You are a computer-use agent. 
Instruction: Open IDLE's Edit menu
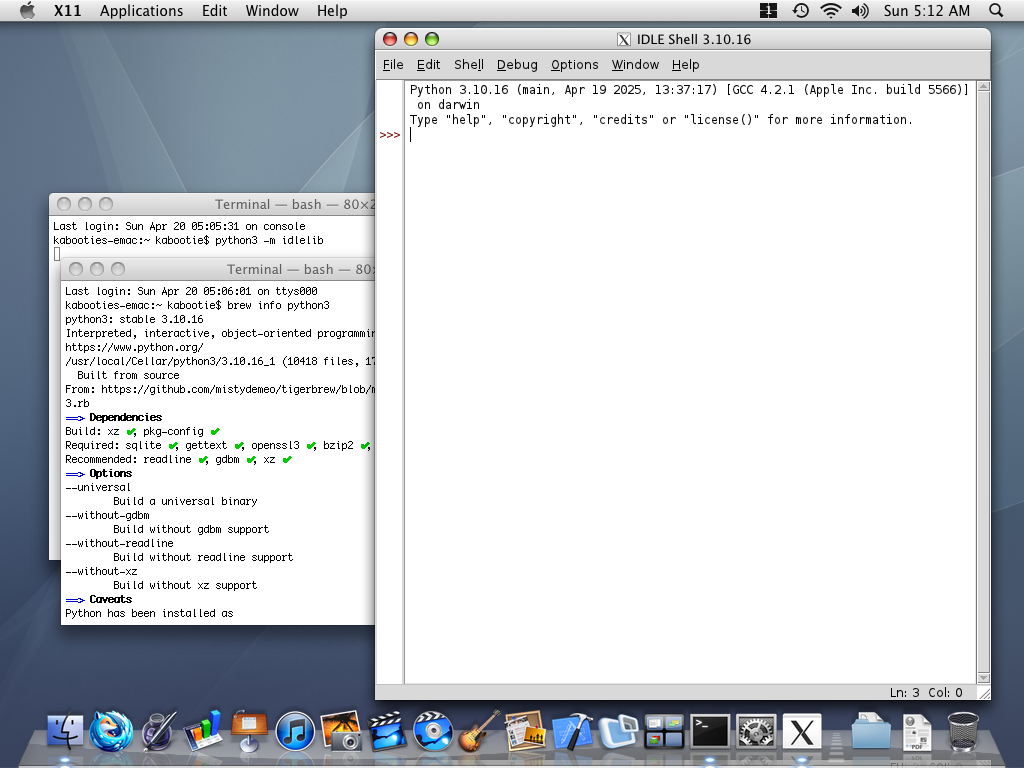tap(428, 65)
